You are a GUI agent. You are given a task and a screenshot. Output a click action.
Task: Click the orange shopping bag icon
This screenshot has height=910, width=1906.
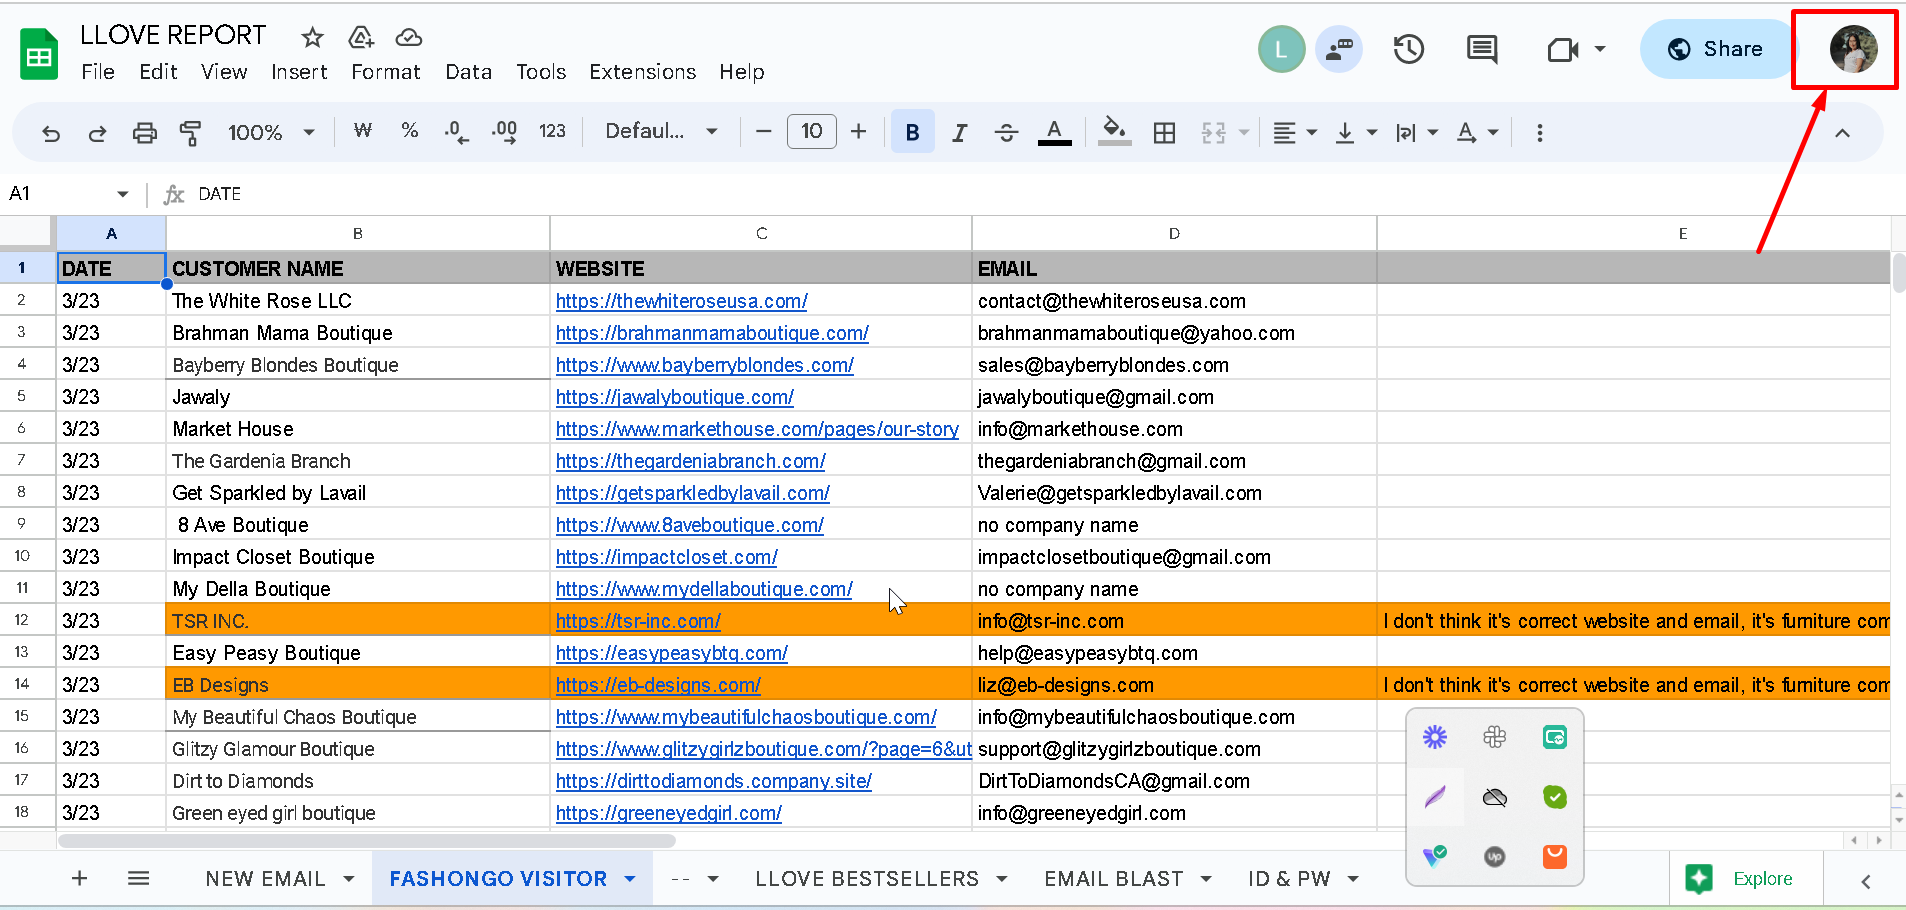(1555, 857)
